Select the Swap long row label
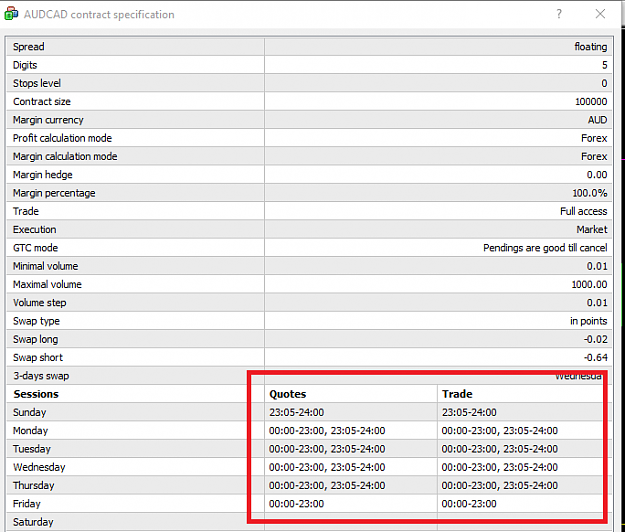The width and height of the screenshot is (625, 532). (x=35, y=340)
